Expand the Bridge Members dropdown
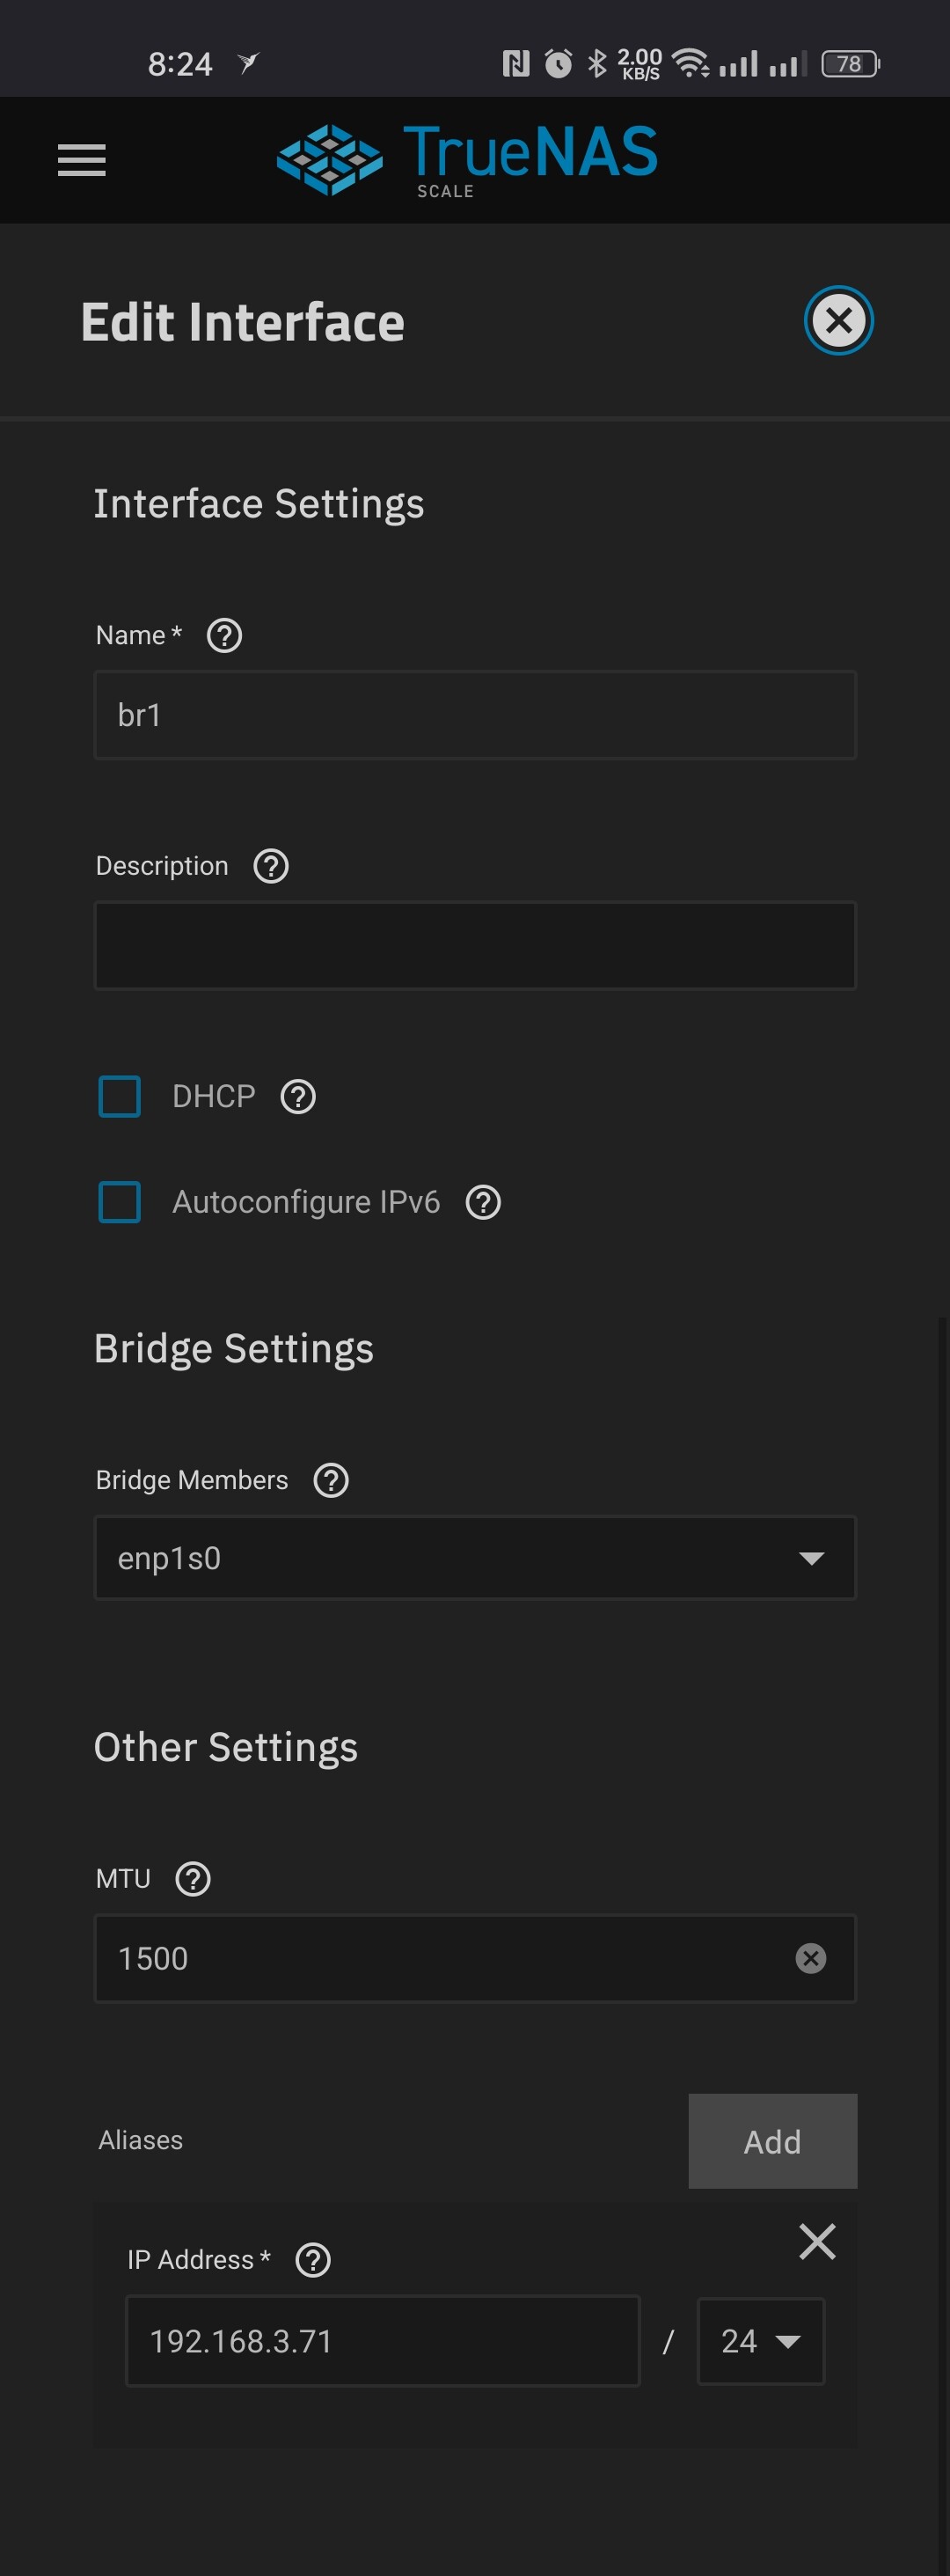Viewport: 950px width, 2576px height. pyautogui.click(x=475, y=1558)
